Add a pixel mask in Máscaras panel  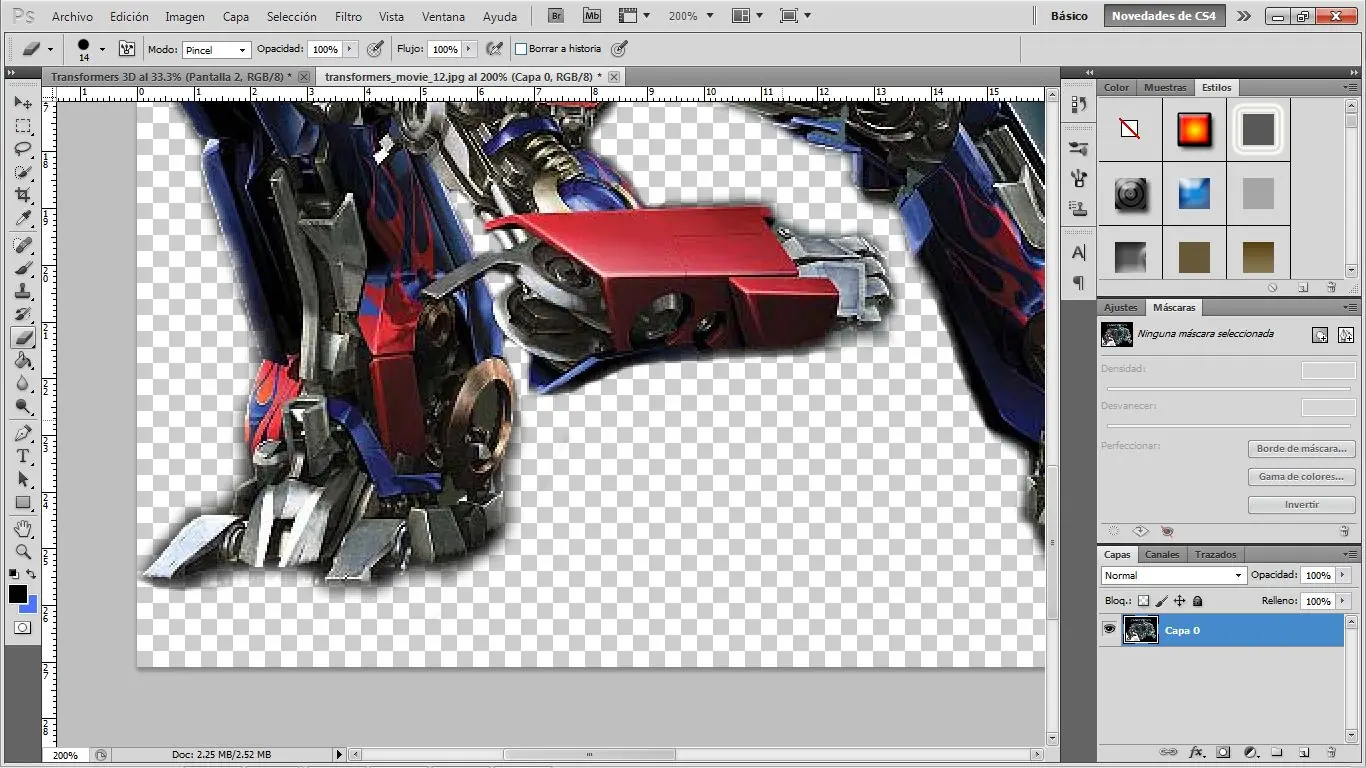pos(1320,335)
